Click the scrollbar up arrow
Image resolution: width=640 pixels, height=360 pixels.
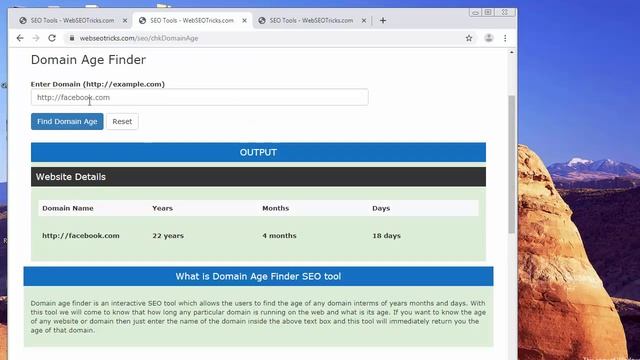click(511, 52)
